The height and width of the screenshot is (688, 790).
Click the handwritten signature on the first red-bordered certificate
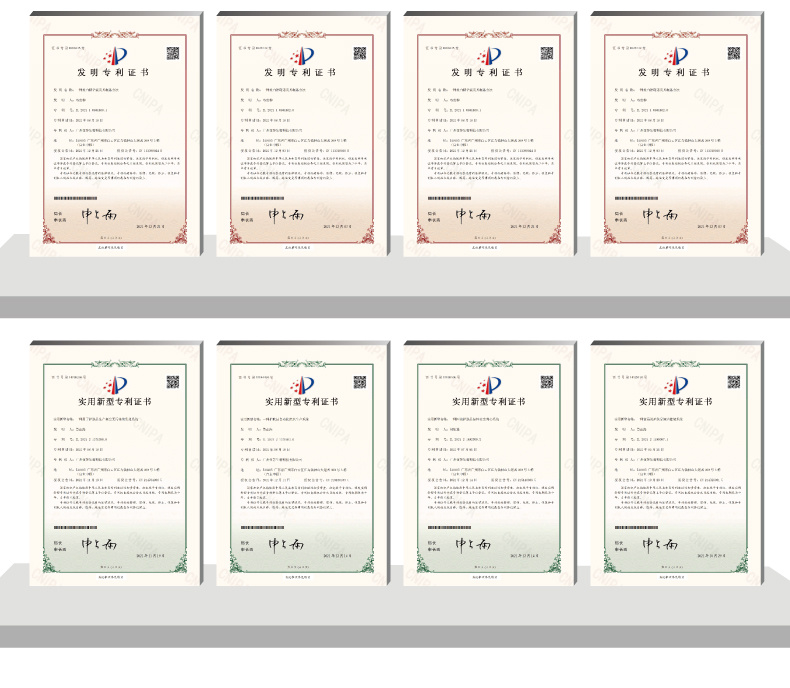click(x=99, y=216)
